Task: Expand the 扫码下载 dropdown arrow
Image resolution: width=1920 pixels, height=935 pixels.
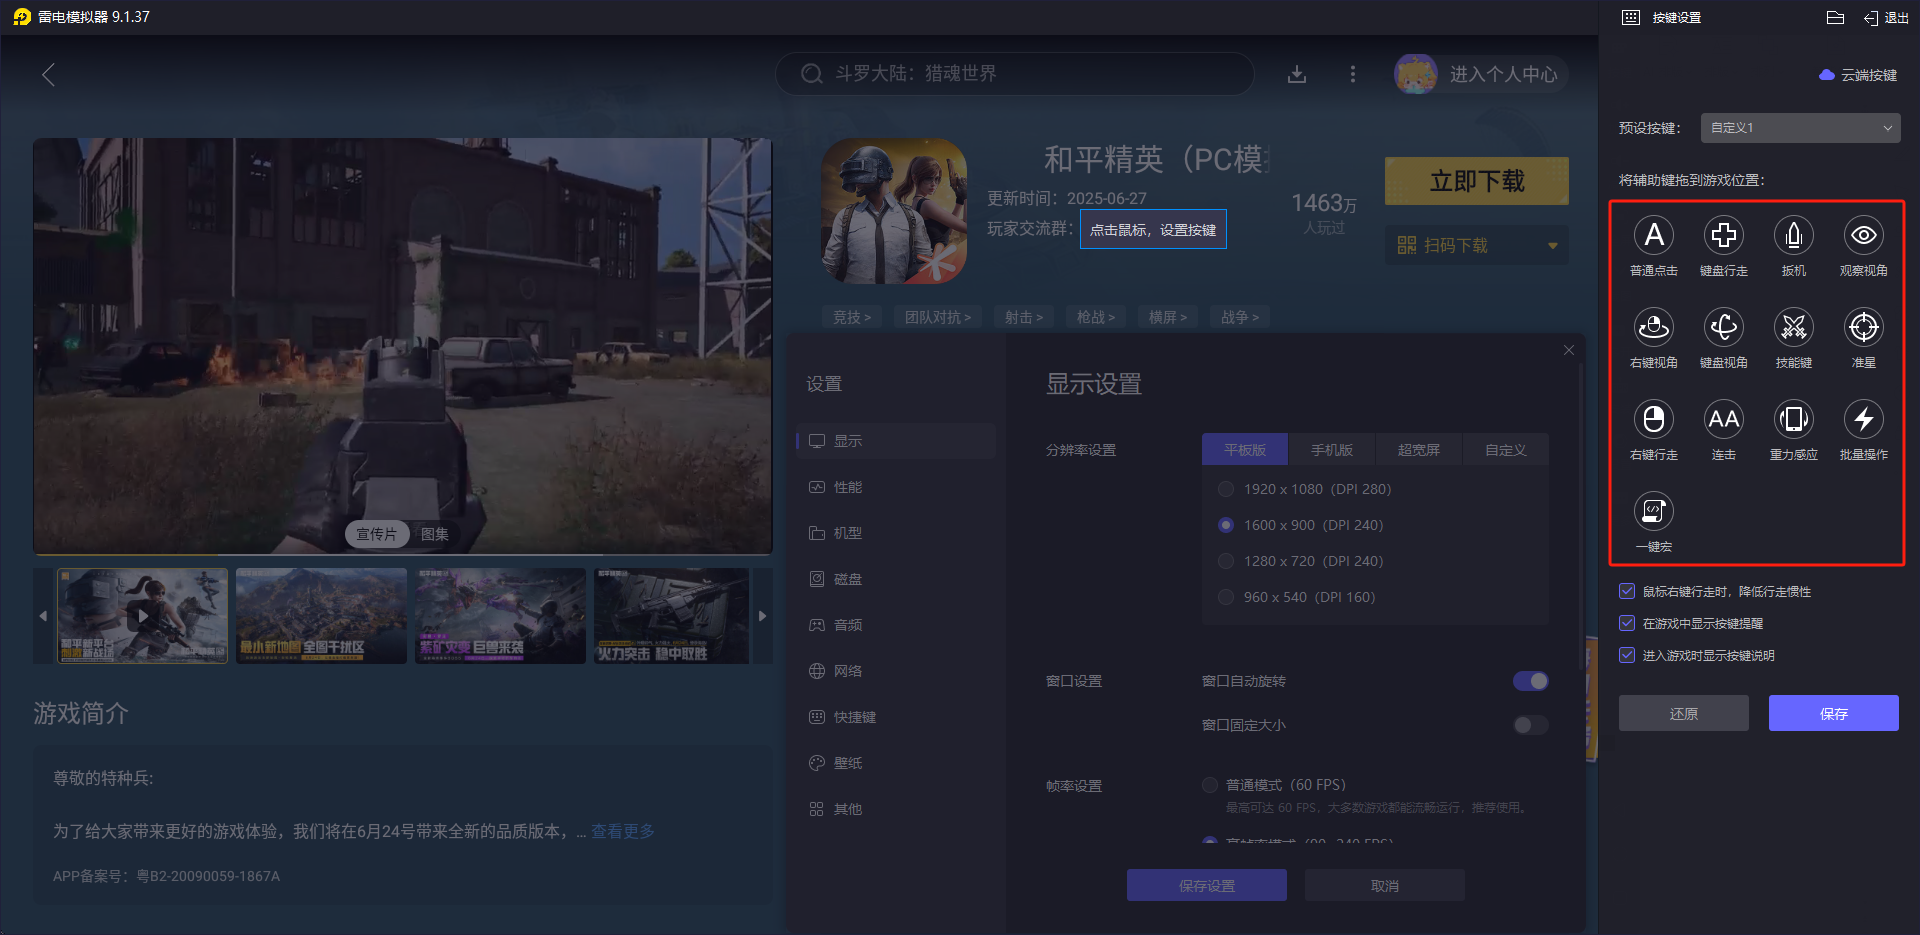Action: [1552, 246]
